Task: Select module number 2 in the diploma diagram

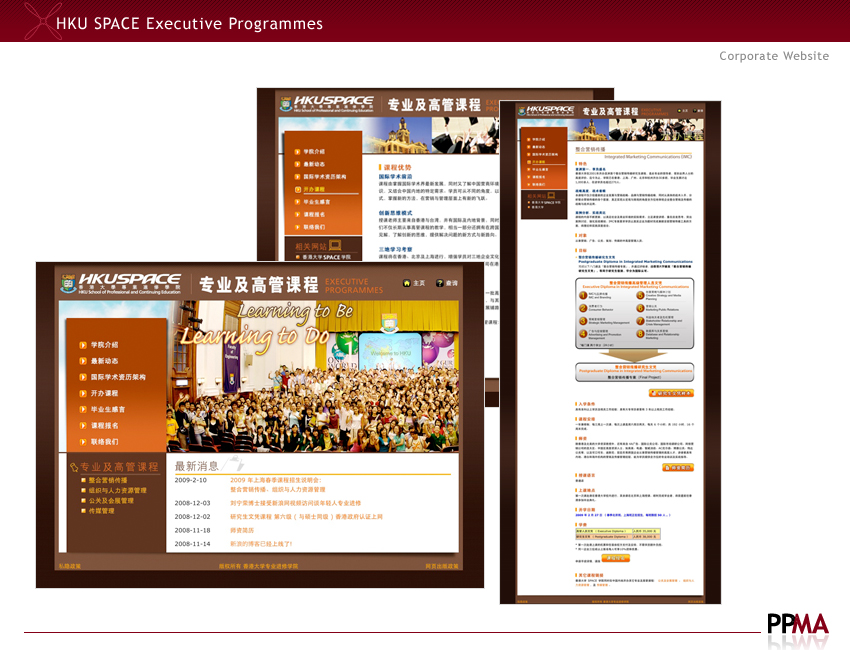Action: (583, 308)
